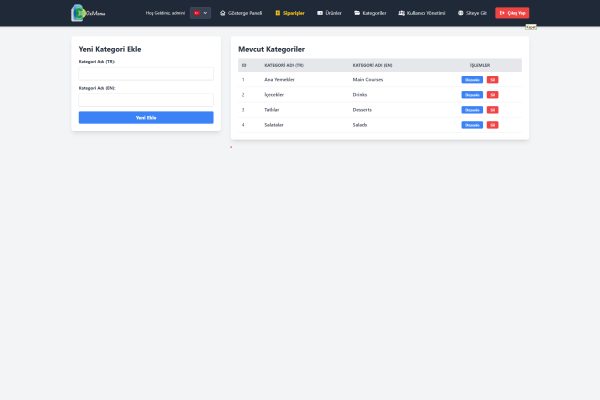This screenshot has width=600, height=400.
Task: Click the Yeni Ekle button
Action: click(x=146, y=118)
